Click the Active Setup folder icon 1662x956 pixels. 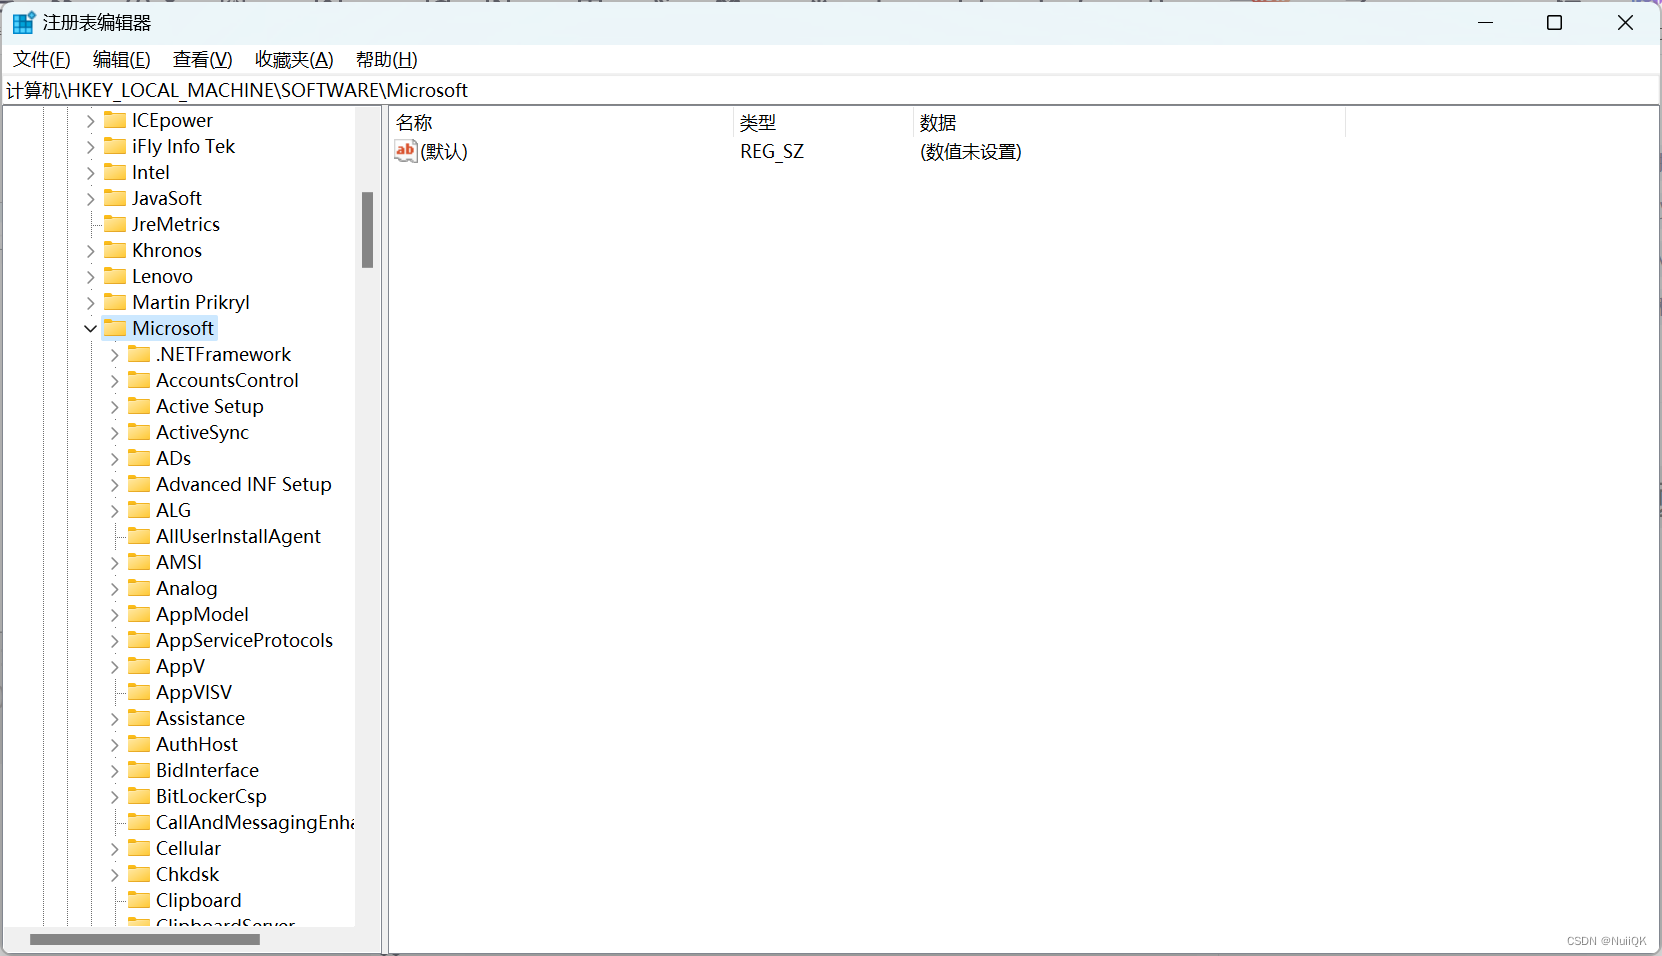tap(139, 406)
